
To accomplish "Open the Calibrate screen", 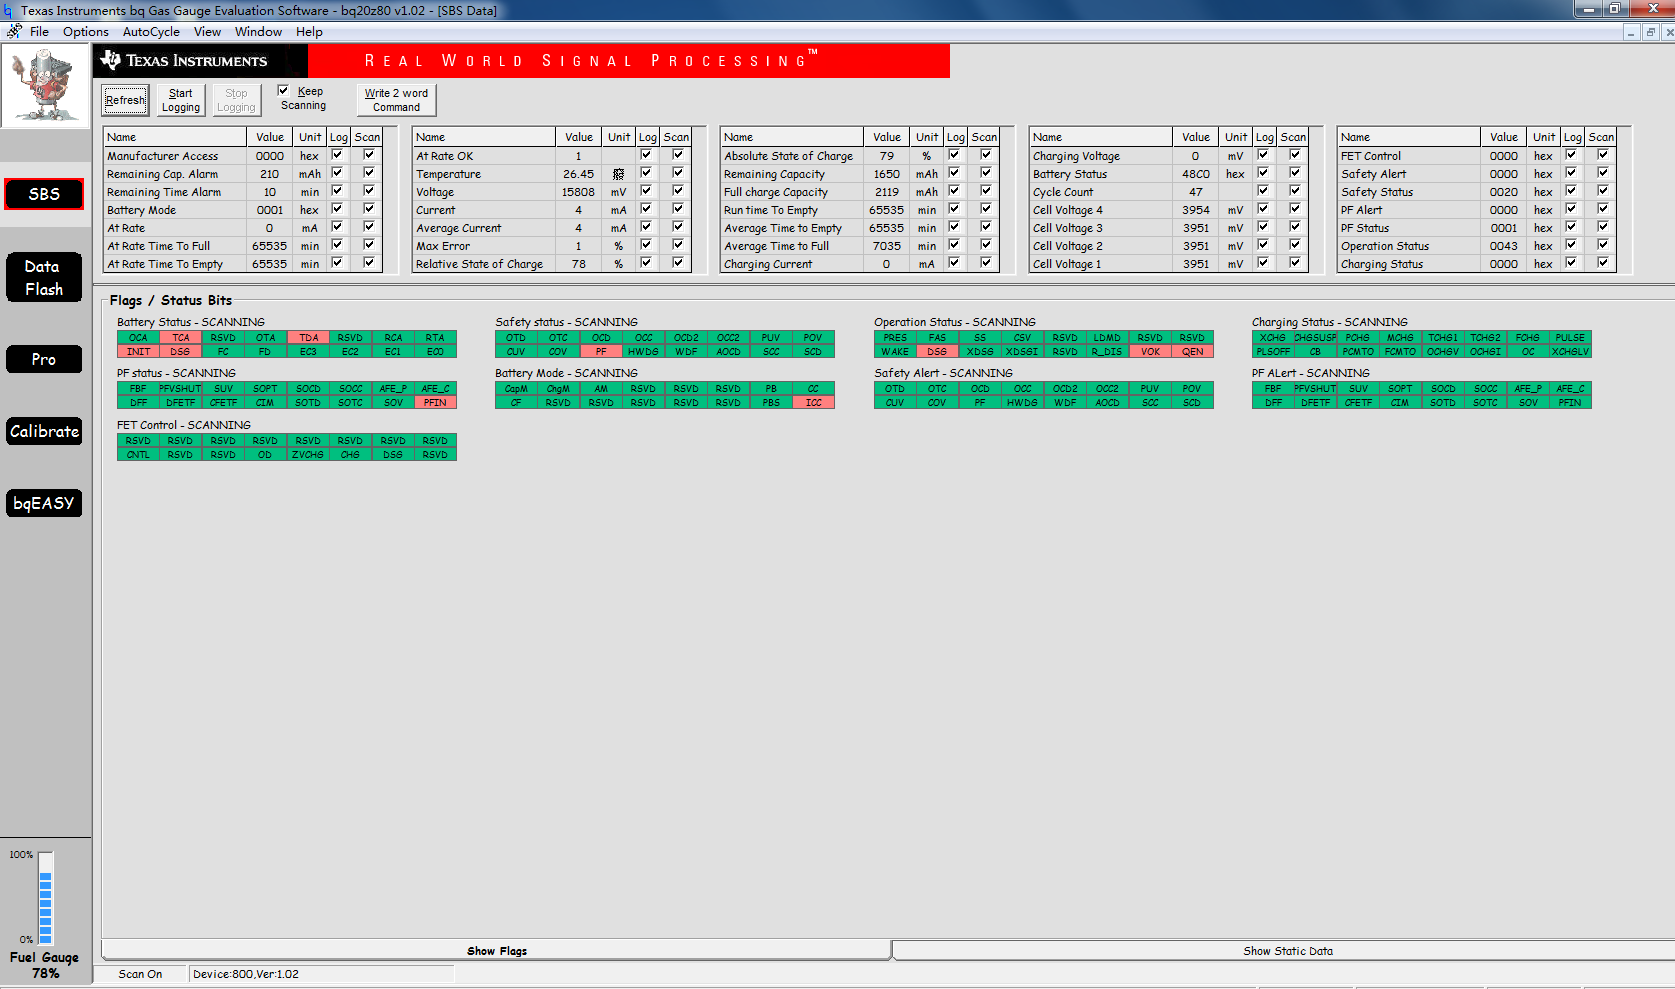I will 44,431.
